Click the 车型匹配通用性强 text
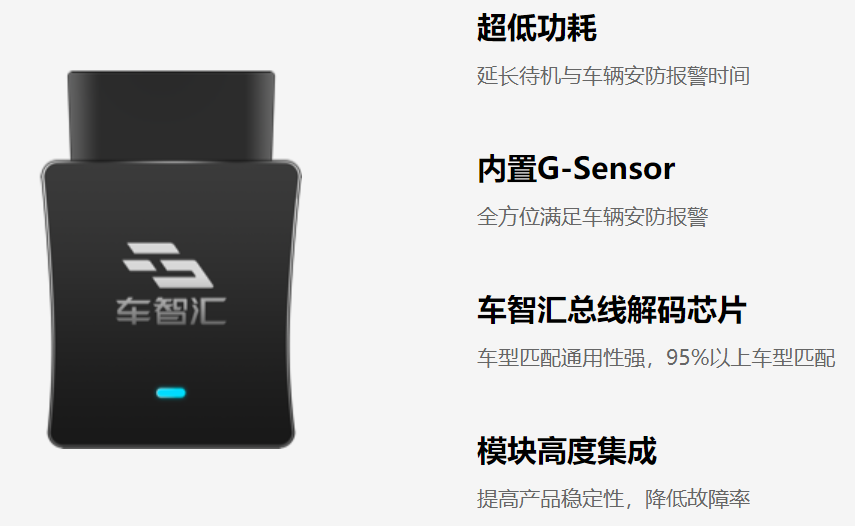Screen dimensions: 855x526 coord(561,358)
